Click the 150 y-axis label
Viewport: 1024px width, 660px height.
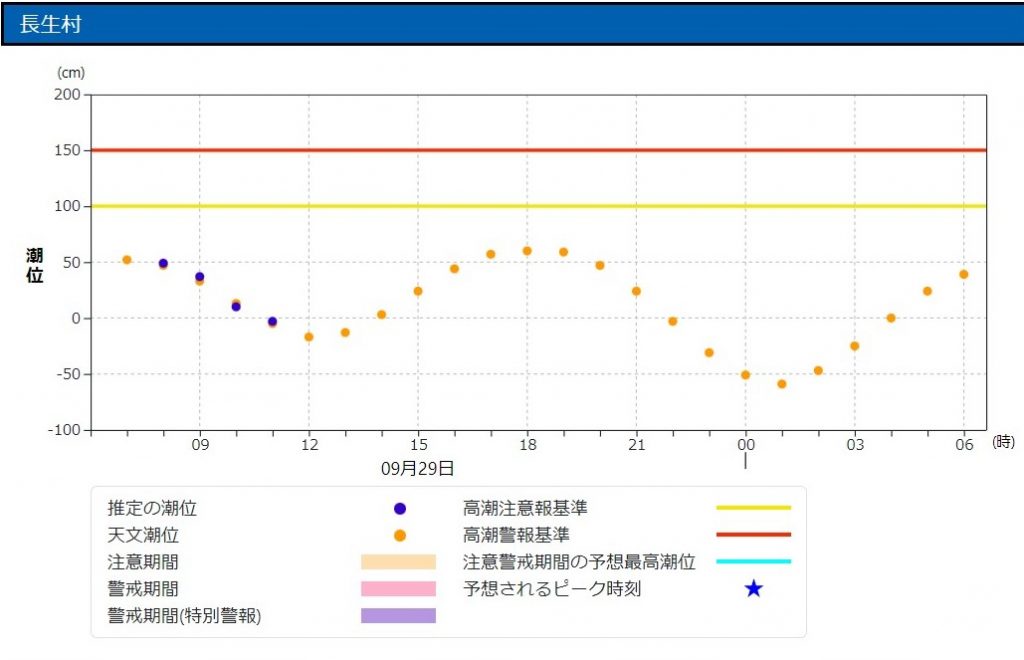[x=67, y=150]
